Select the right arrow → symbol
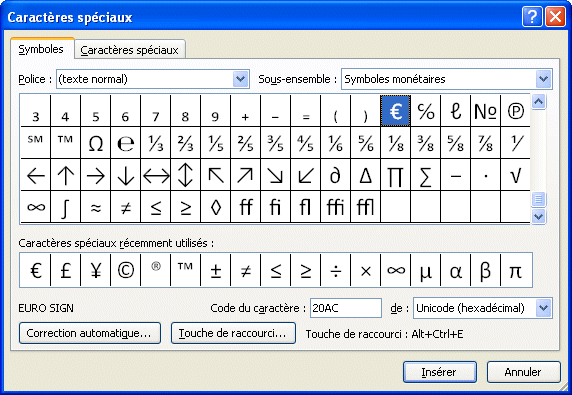Image resolution: width=572 pixels, height=395 pixels. click(x=96, y=175)
